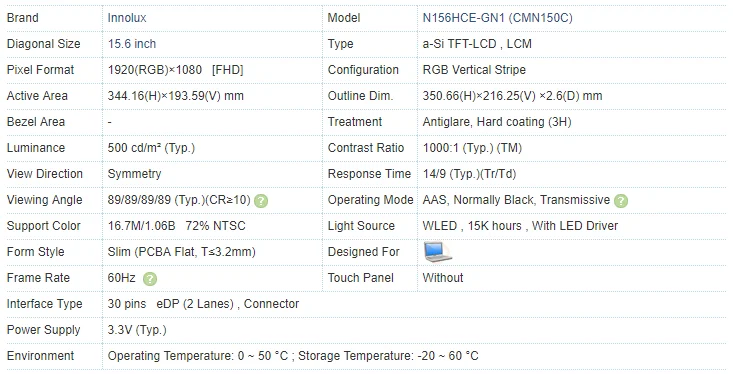Select the 1920(RGB)×1080 [FHD] pixel format value

175,70
